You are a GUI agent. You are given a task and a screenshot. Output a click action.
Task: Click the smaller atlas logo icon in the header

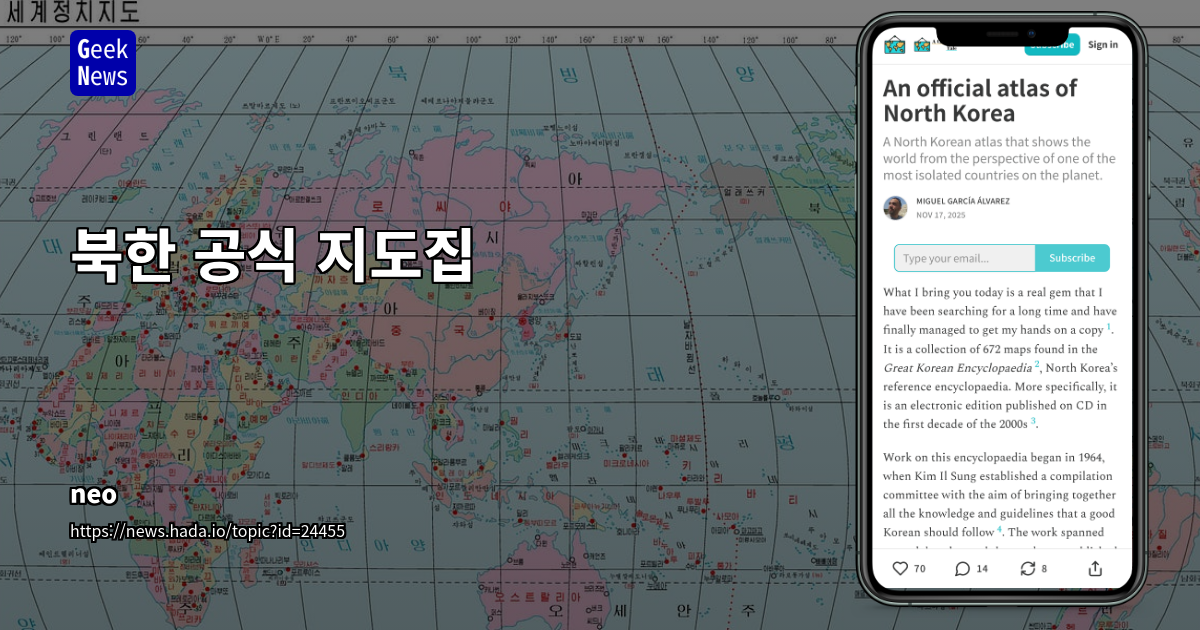pyautogui.click(x=921, y=44)
